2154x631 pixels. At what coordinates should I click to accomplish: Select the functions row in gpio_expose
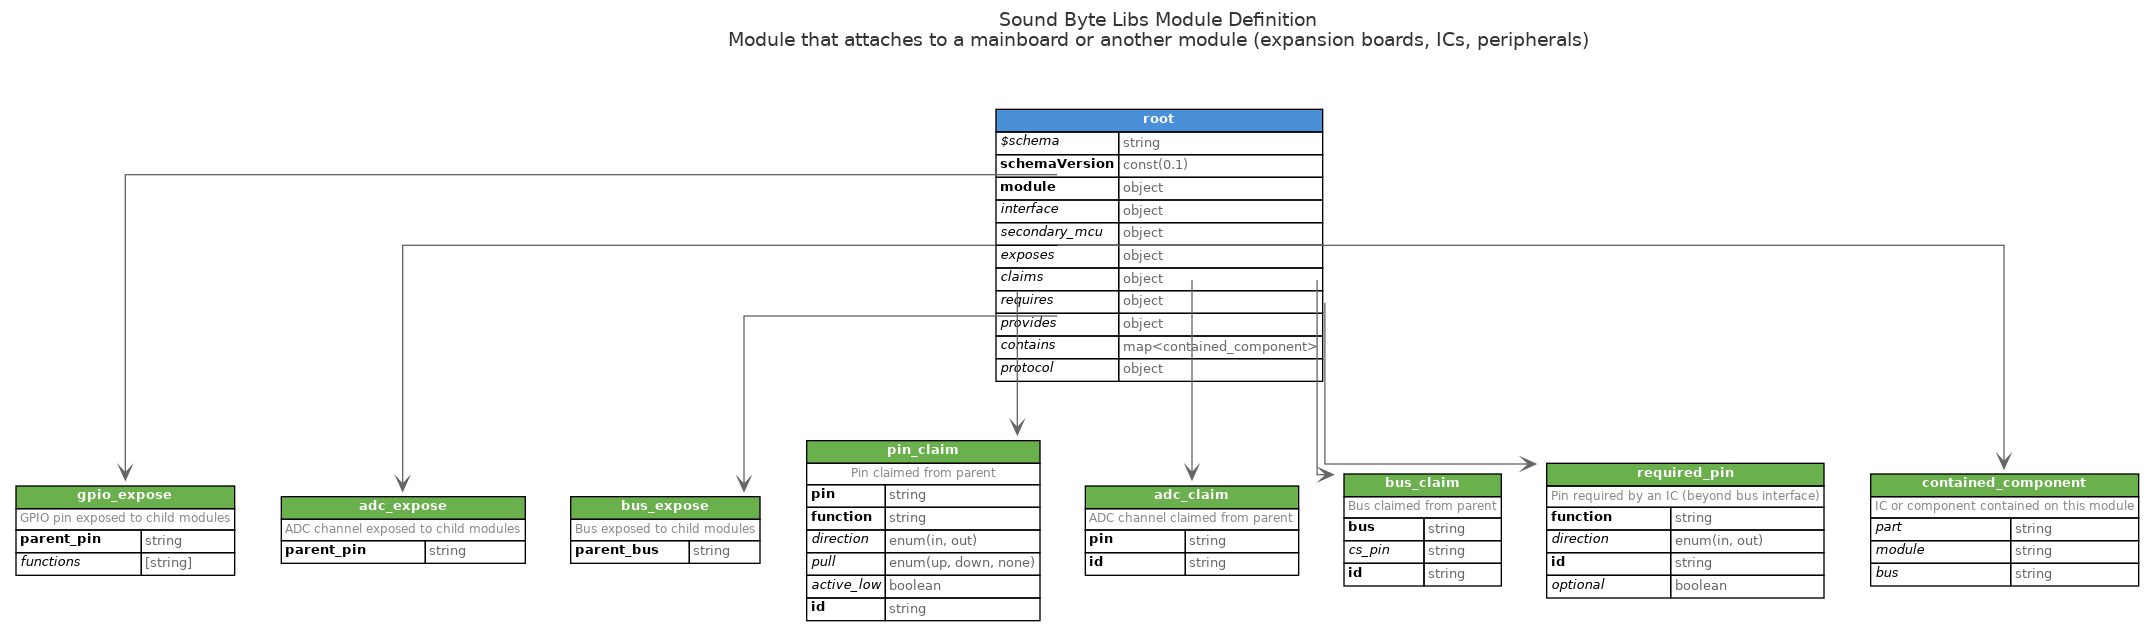coord(51,563)
